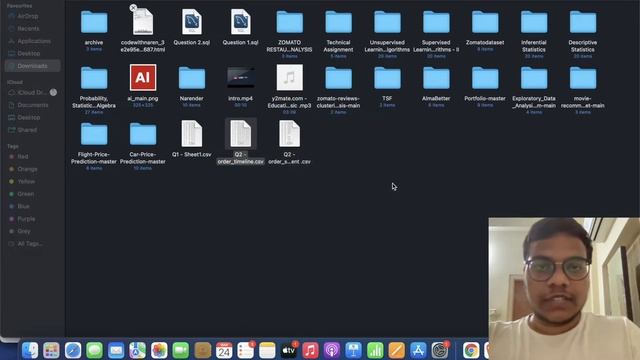The height and width of the screenshot is (360, 640).
Task: Open the Technical Assignment folder
Action: point(338,22)
